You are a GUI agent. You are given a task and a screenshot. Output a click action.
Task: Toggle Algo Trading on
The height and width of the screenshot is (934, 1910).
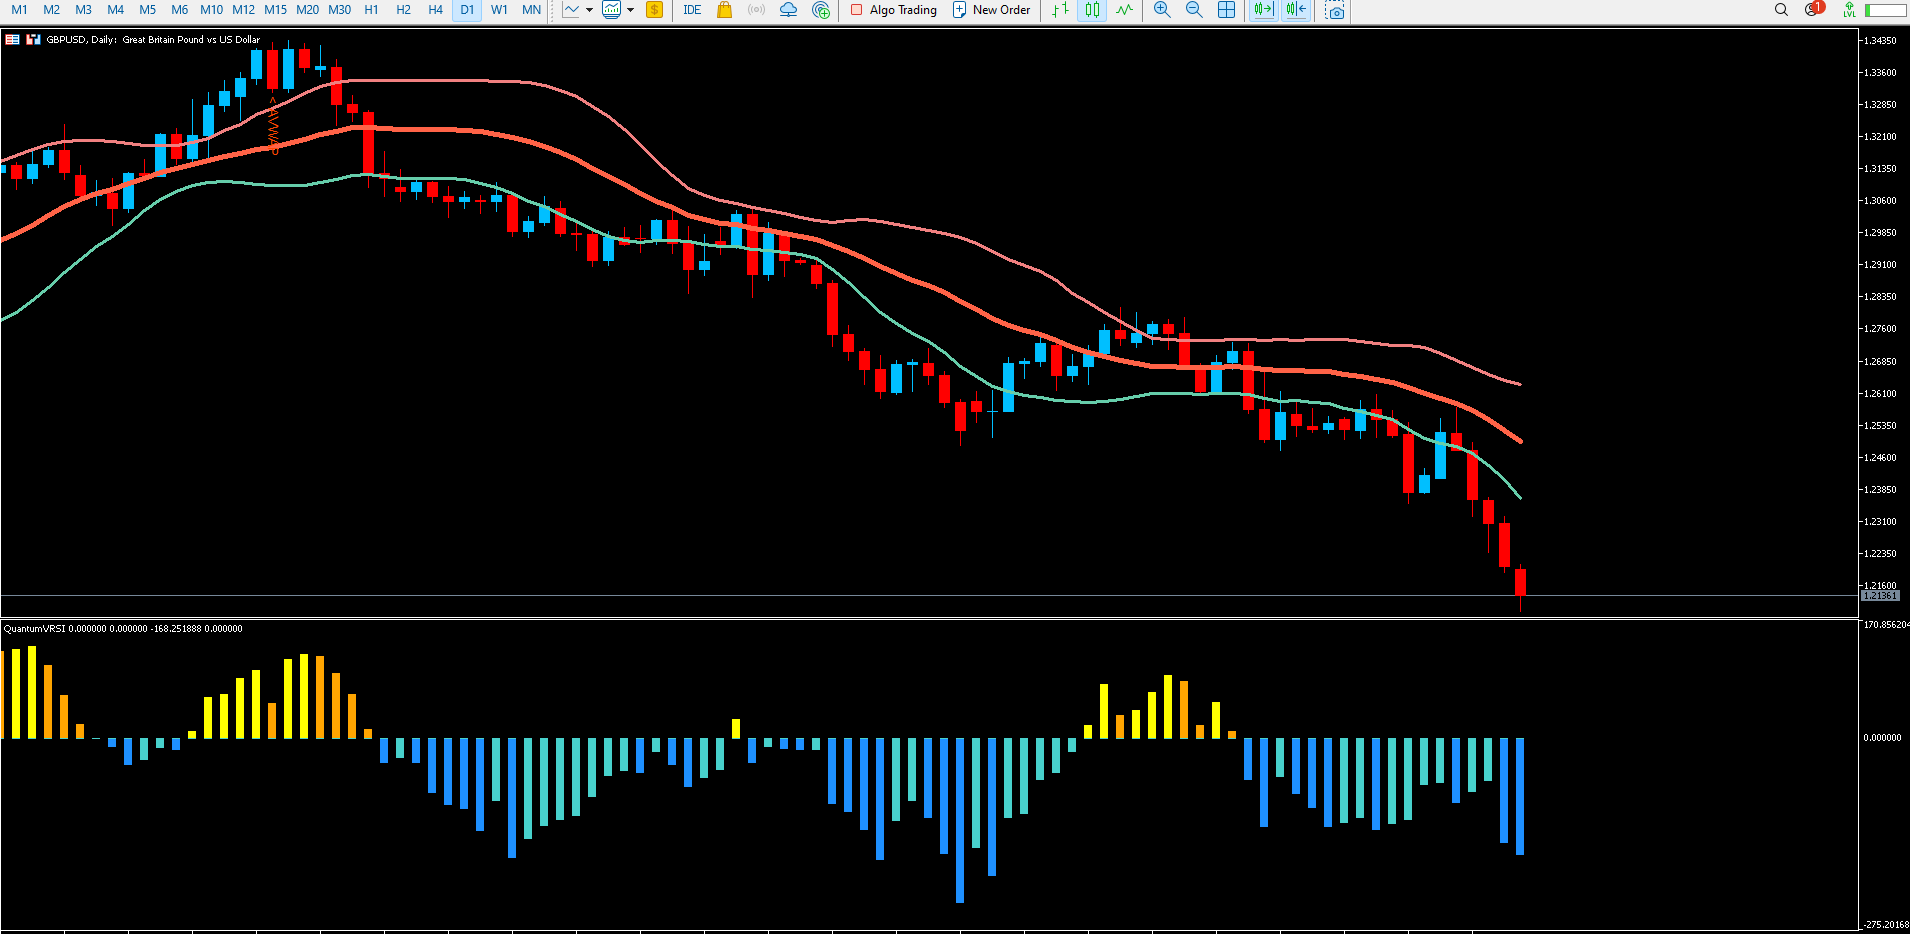pyautogui.click(x=893, y=10)
